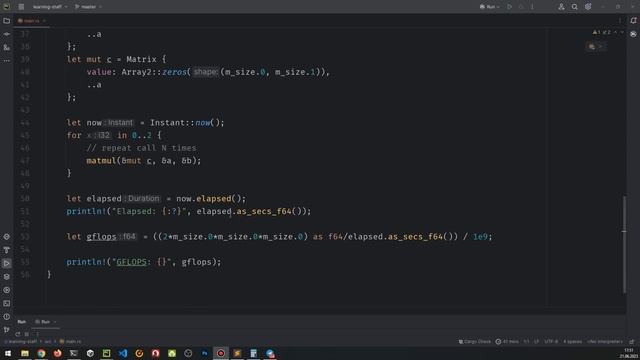The height and width of the screenshot is (360, 640).
Task: Go to previous highlighted problem arrow
Action: pos(616,32)
